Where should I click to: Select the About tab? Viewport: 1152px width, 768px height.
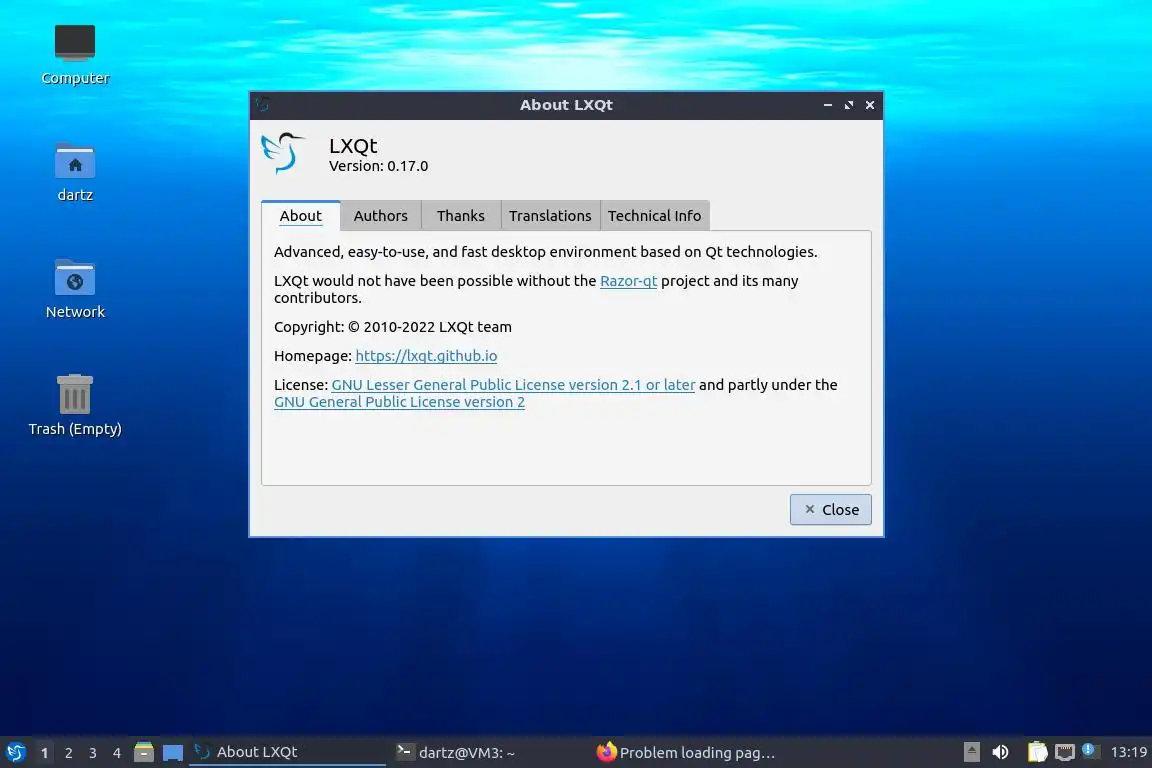tap(300, 215)
